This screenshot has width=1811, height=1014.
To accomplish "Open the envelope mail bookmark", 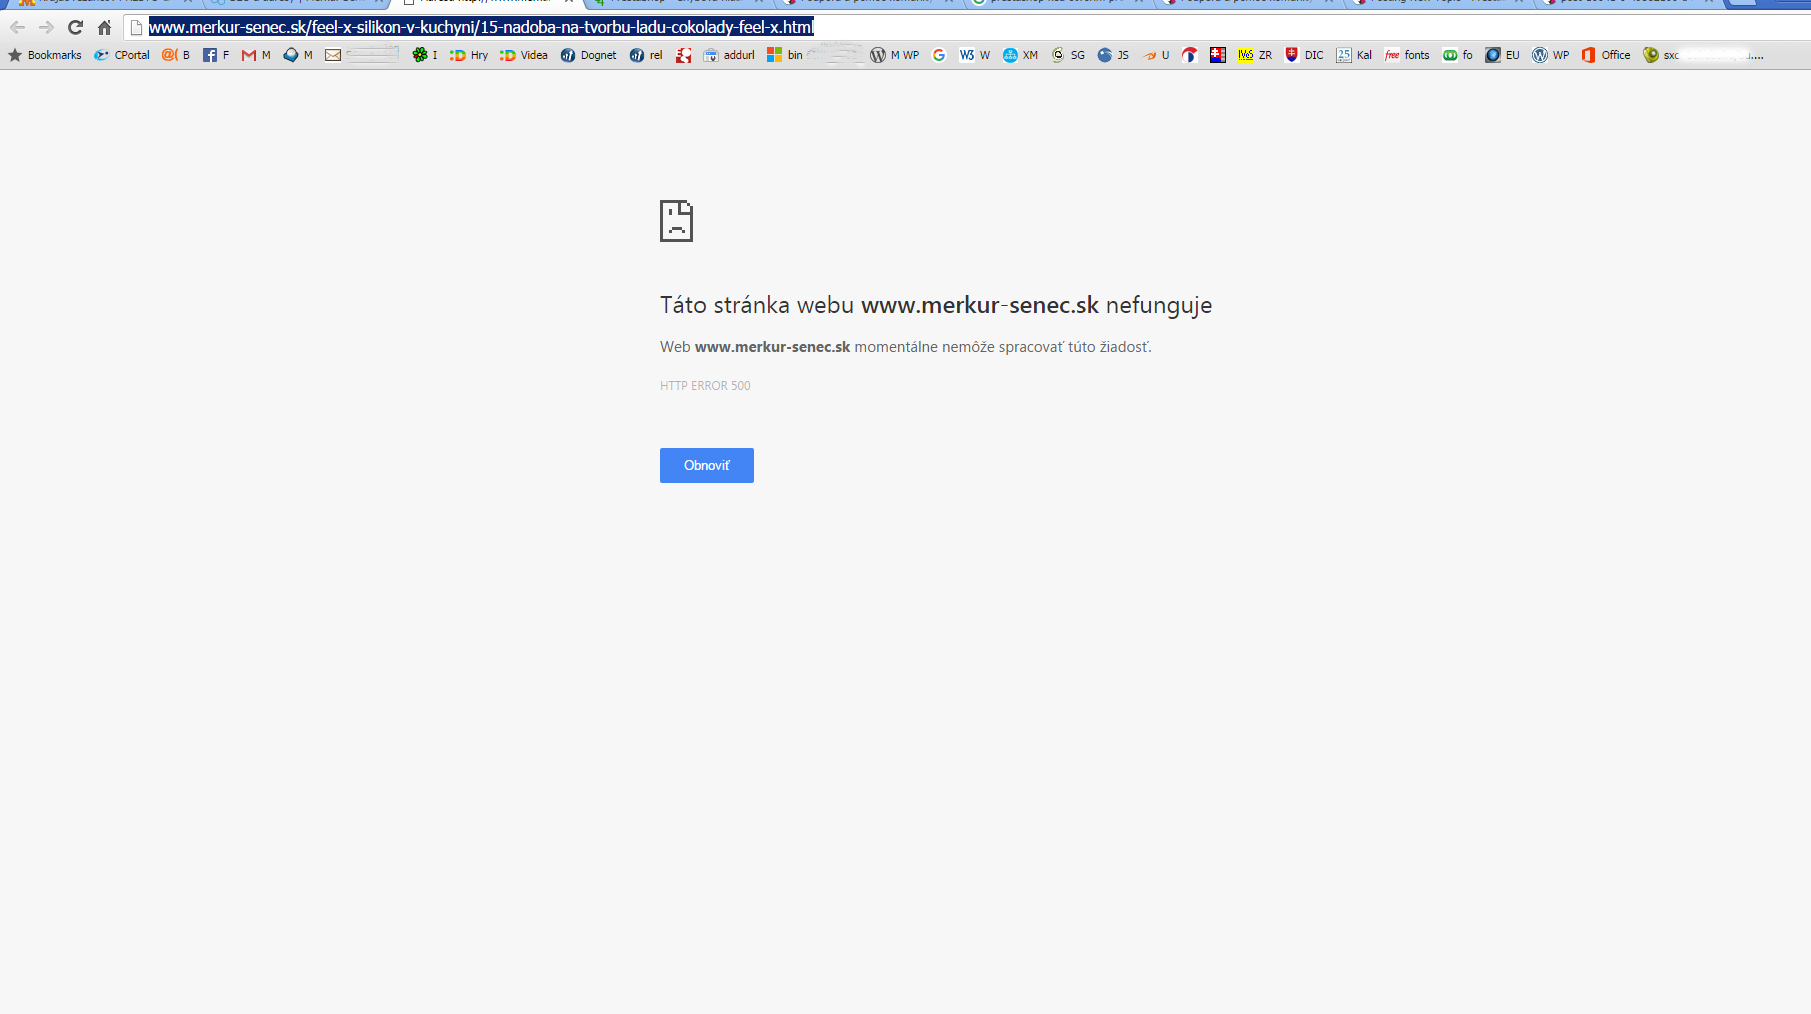I will pos(361,55).
